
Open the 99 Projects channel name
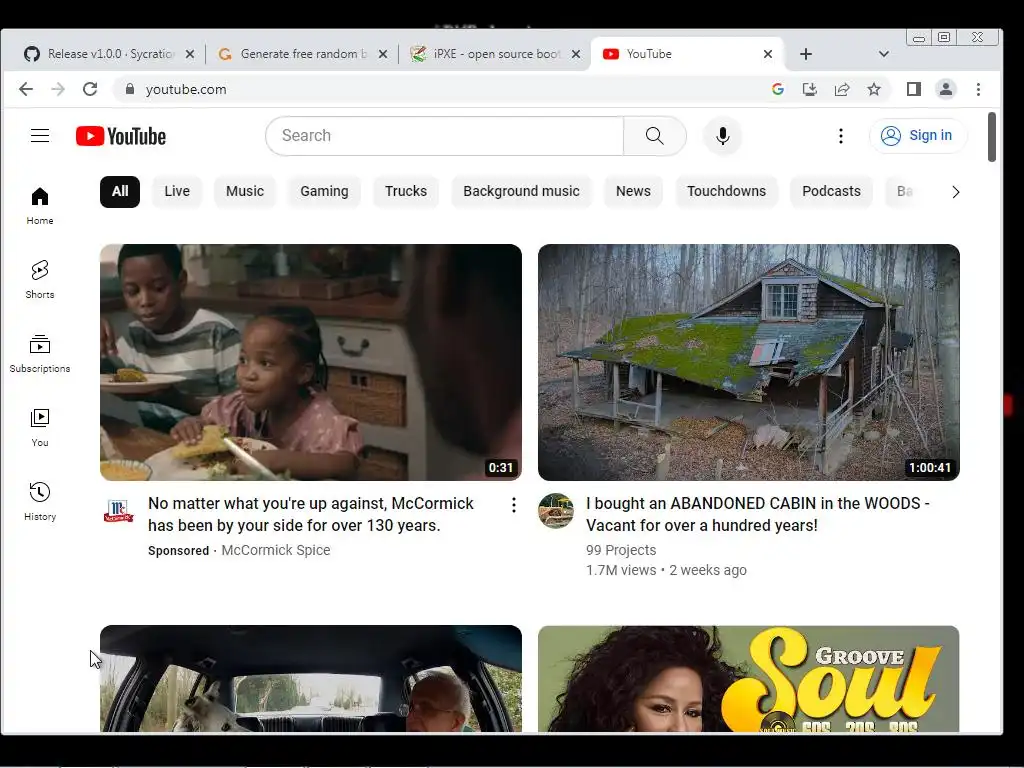(621, 550)
